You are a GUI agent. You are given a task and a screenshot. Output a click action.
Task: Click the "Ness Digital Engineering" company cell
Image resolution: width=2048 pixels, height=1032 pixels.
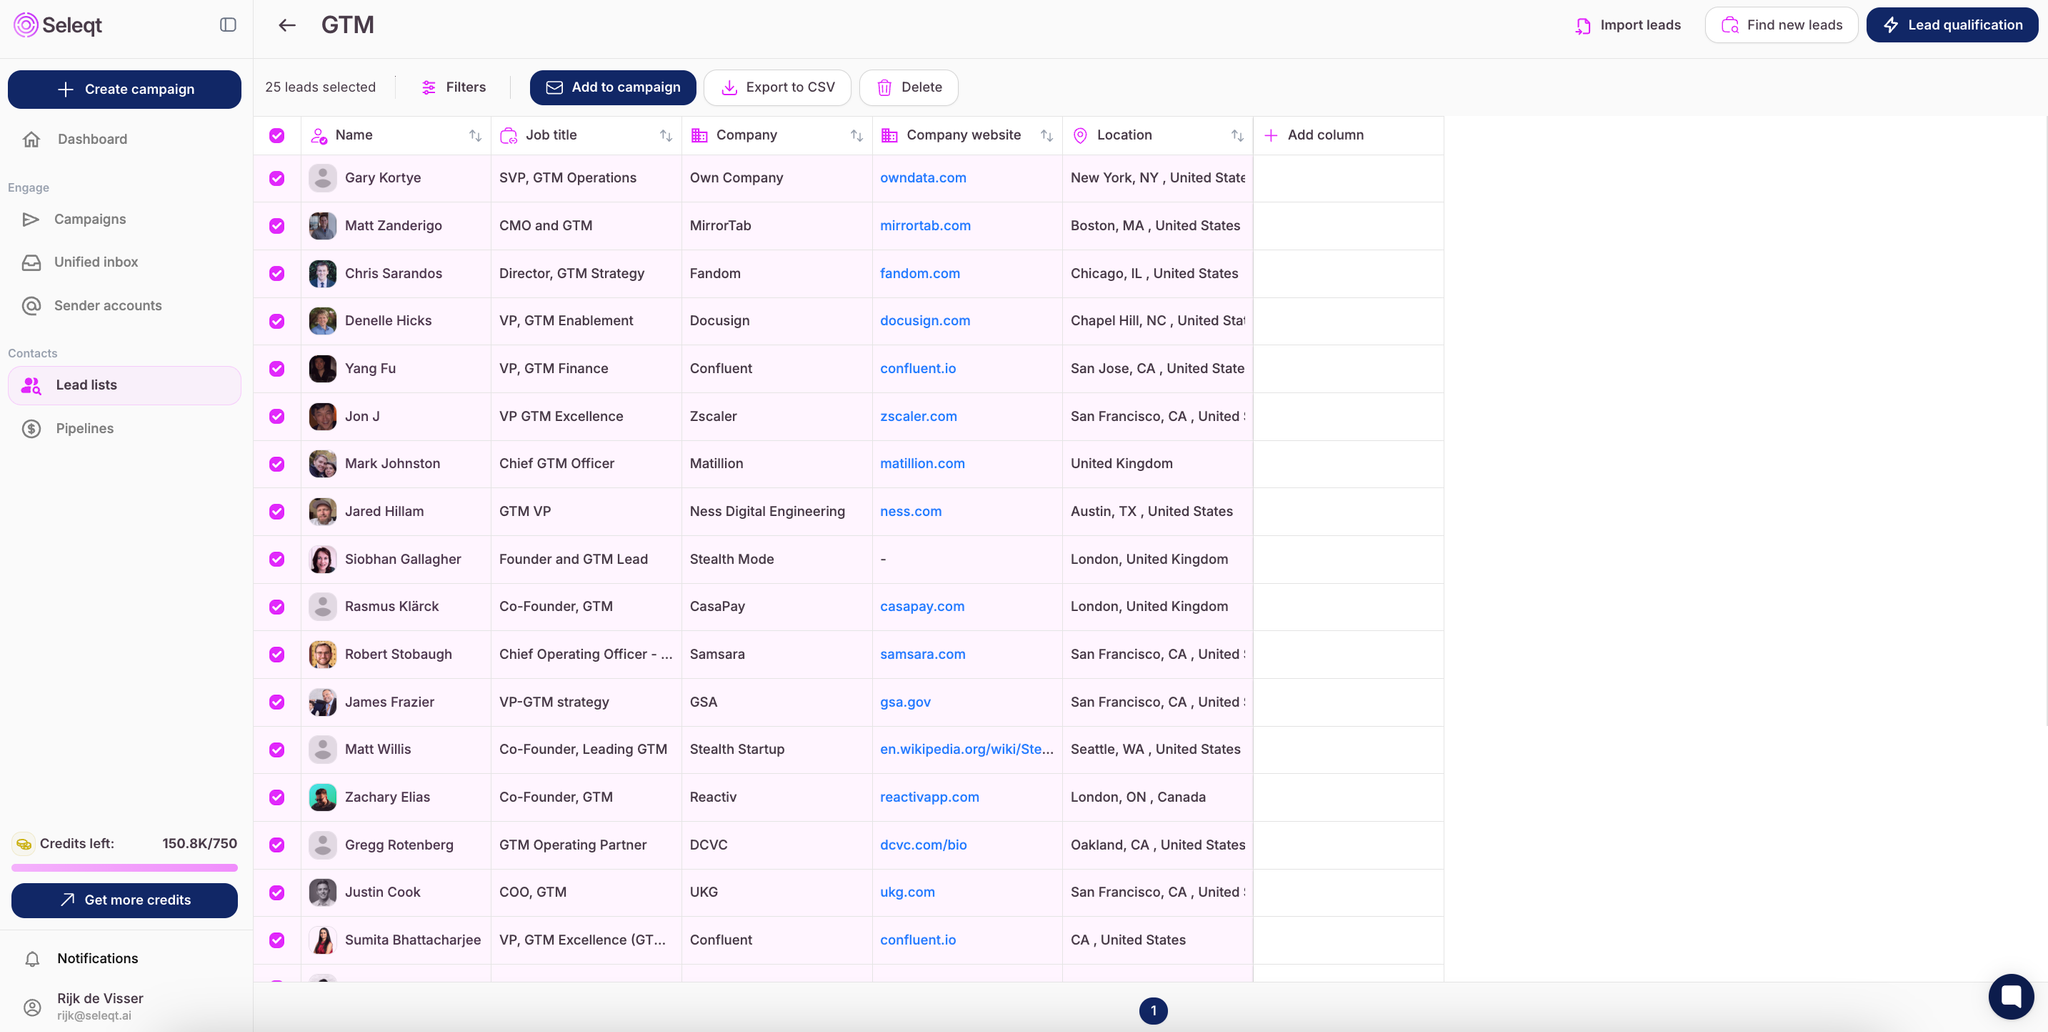pyautogui.click(x=777, y=512)
